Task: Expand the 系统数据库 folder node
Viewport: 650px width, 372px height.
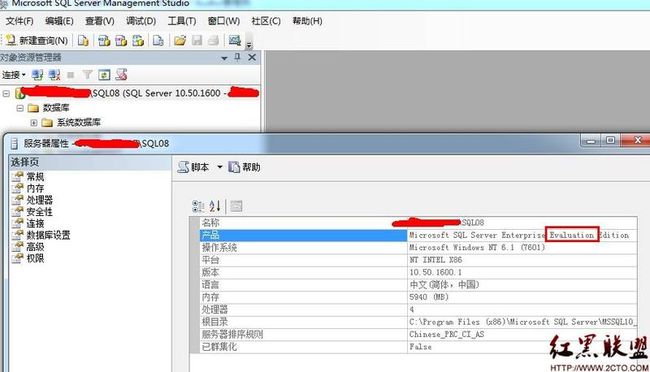Action: point(34,123)
